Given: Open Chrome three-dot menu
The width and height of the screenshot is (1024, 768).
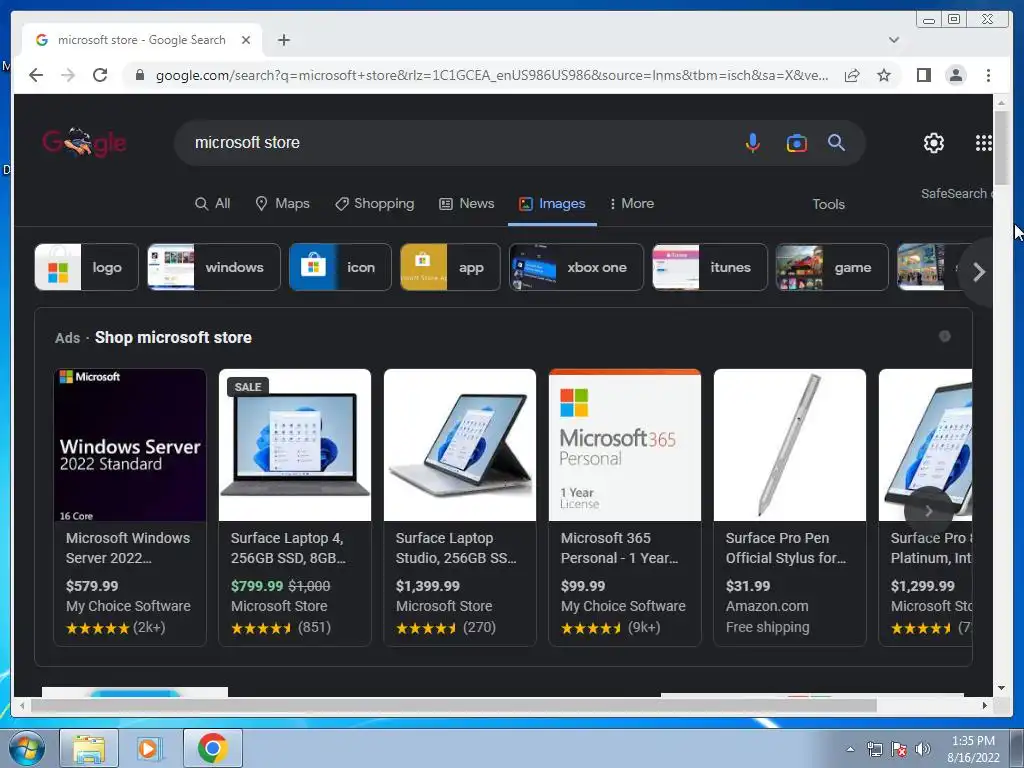Looking at the screenshot, I should (x=988, y=75).
